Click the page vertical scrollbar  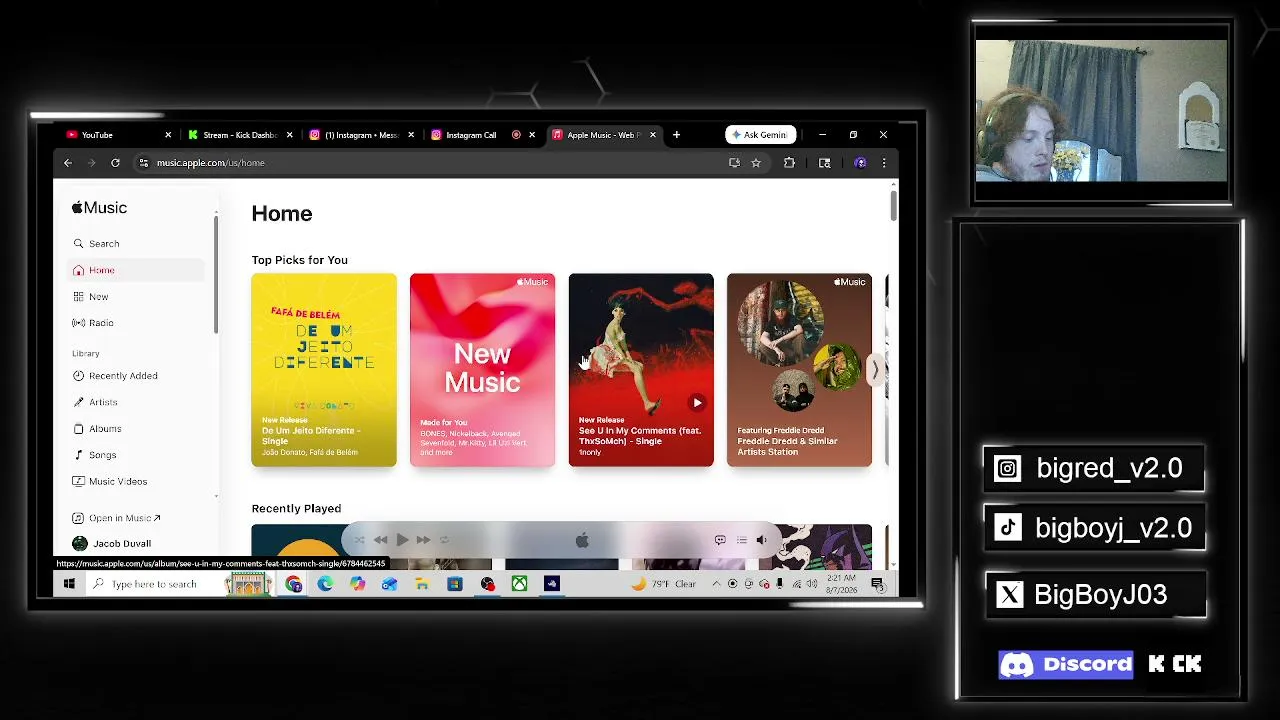click(x=893, y=205)
